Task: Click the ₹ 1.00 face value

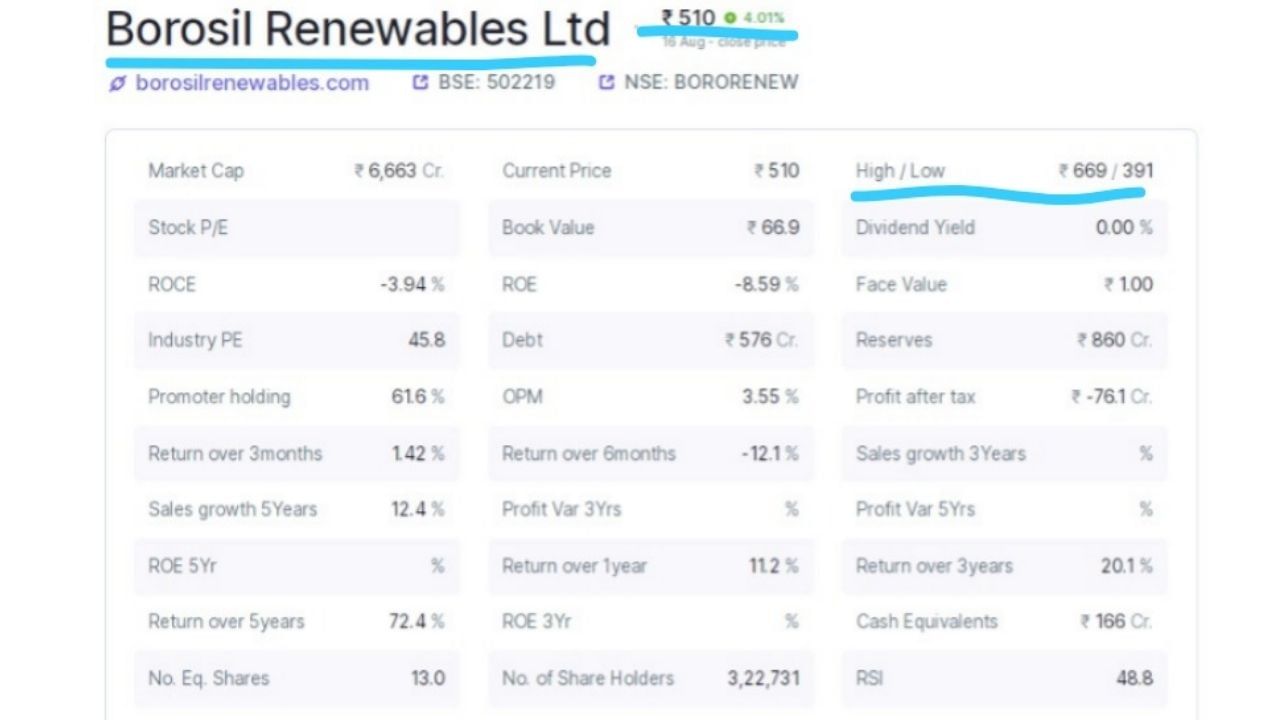Action: pyautogui.click(x=1128, y=285)
